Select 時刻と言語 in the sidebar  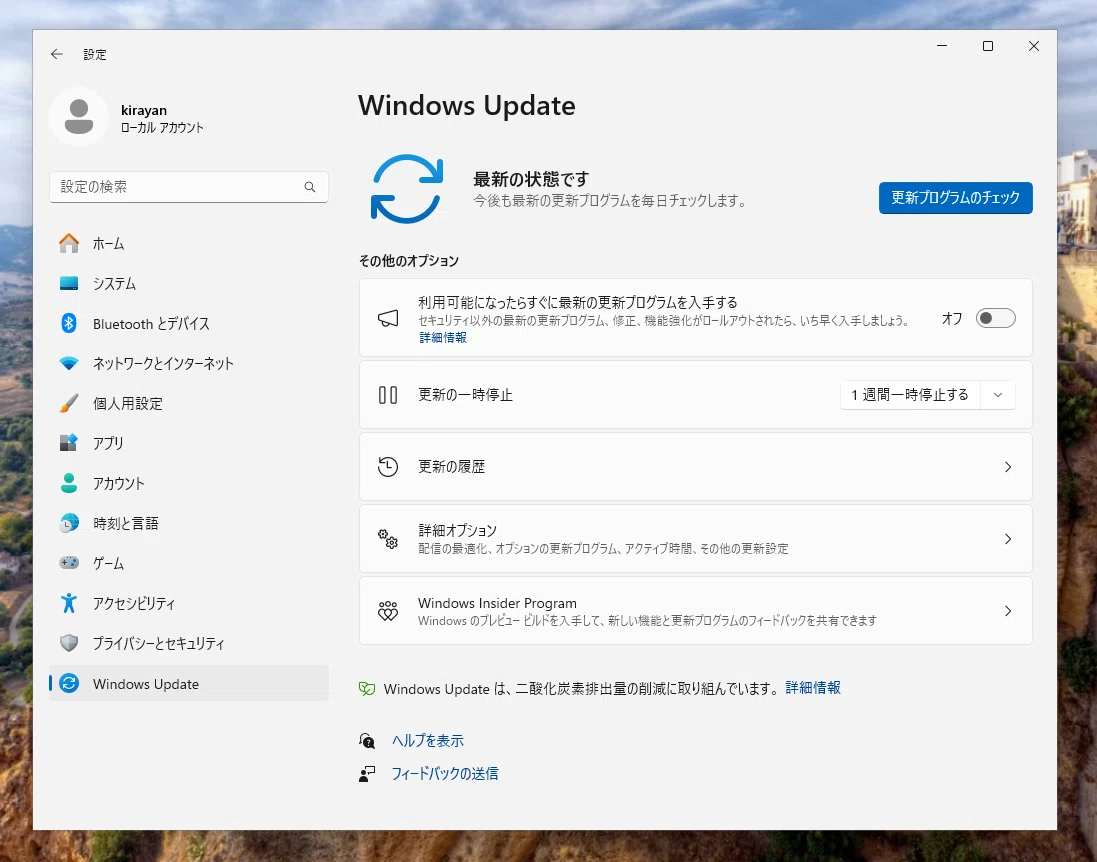point(189,523)
